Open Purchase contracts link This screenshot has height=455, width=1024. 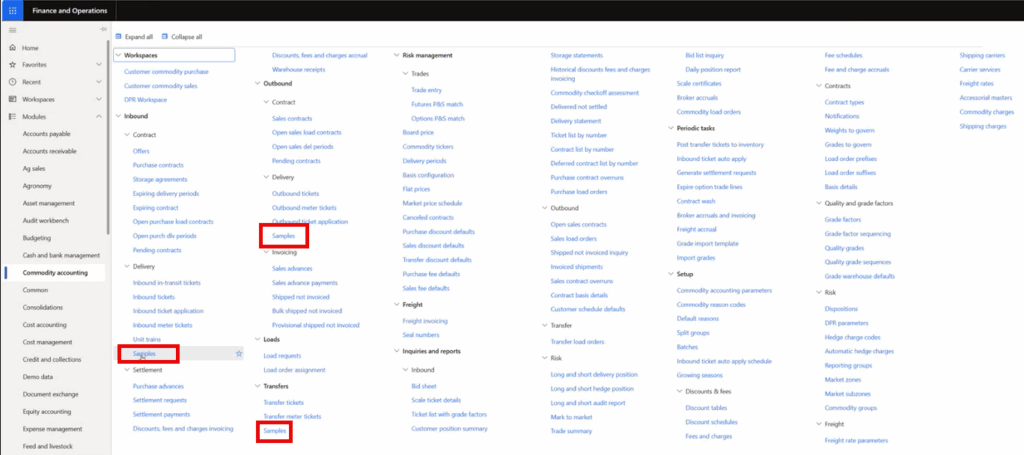(x=156, y=164)
